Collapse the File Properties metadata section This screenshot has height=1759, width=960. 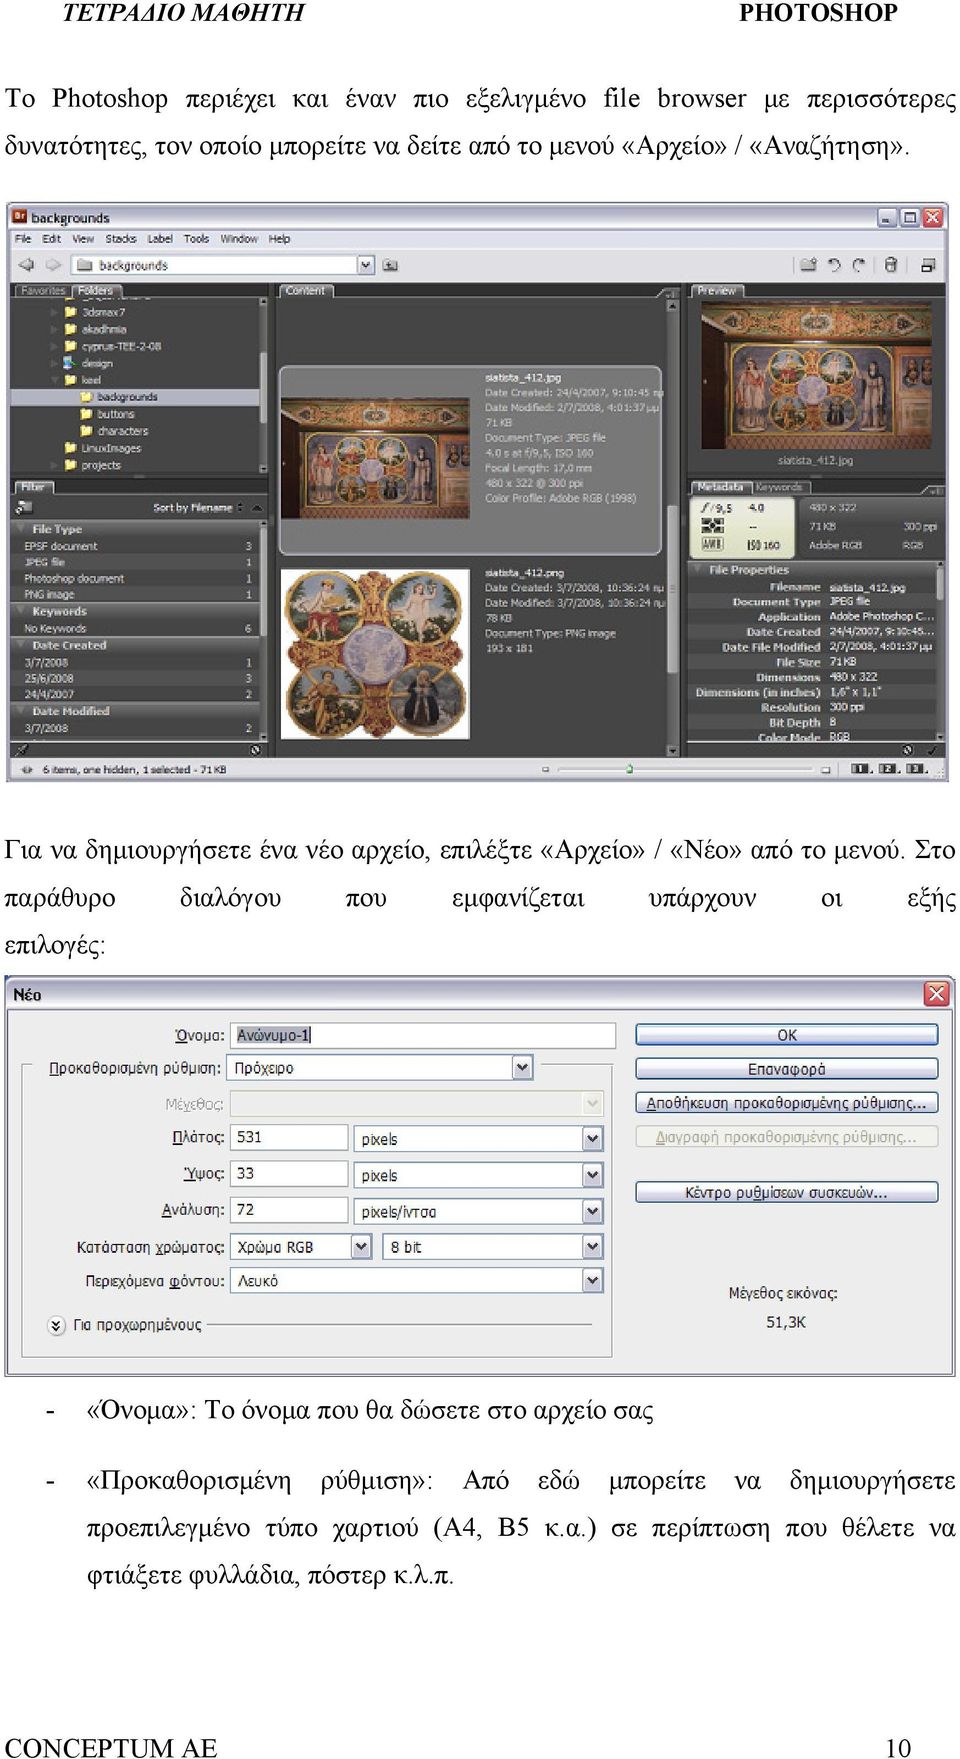[697, 569]
